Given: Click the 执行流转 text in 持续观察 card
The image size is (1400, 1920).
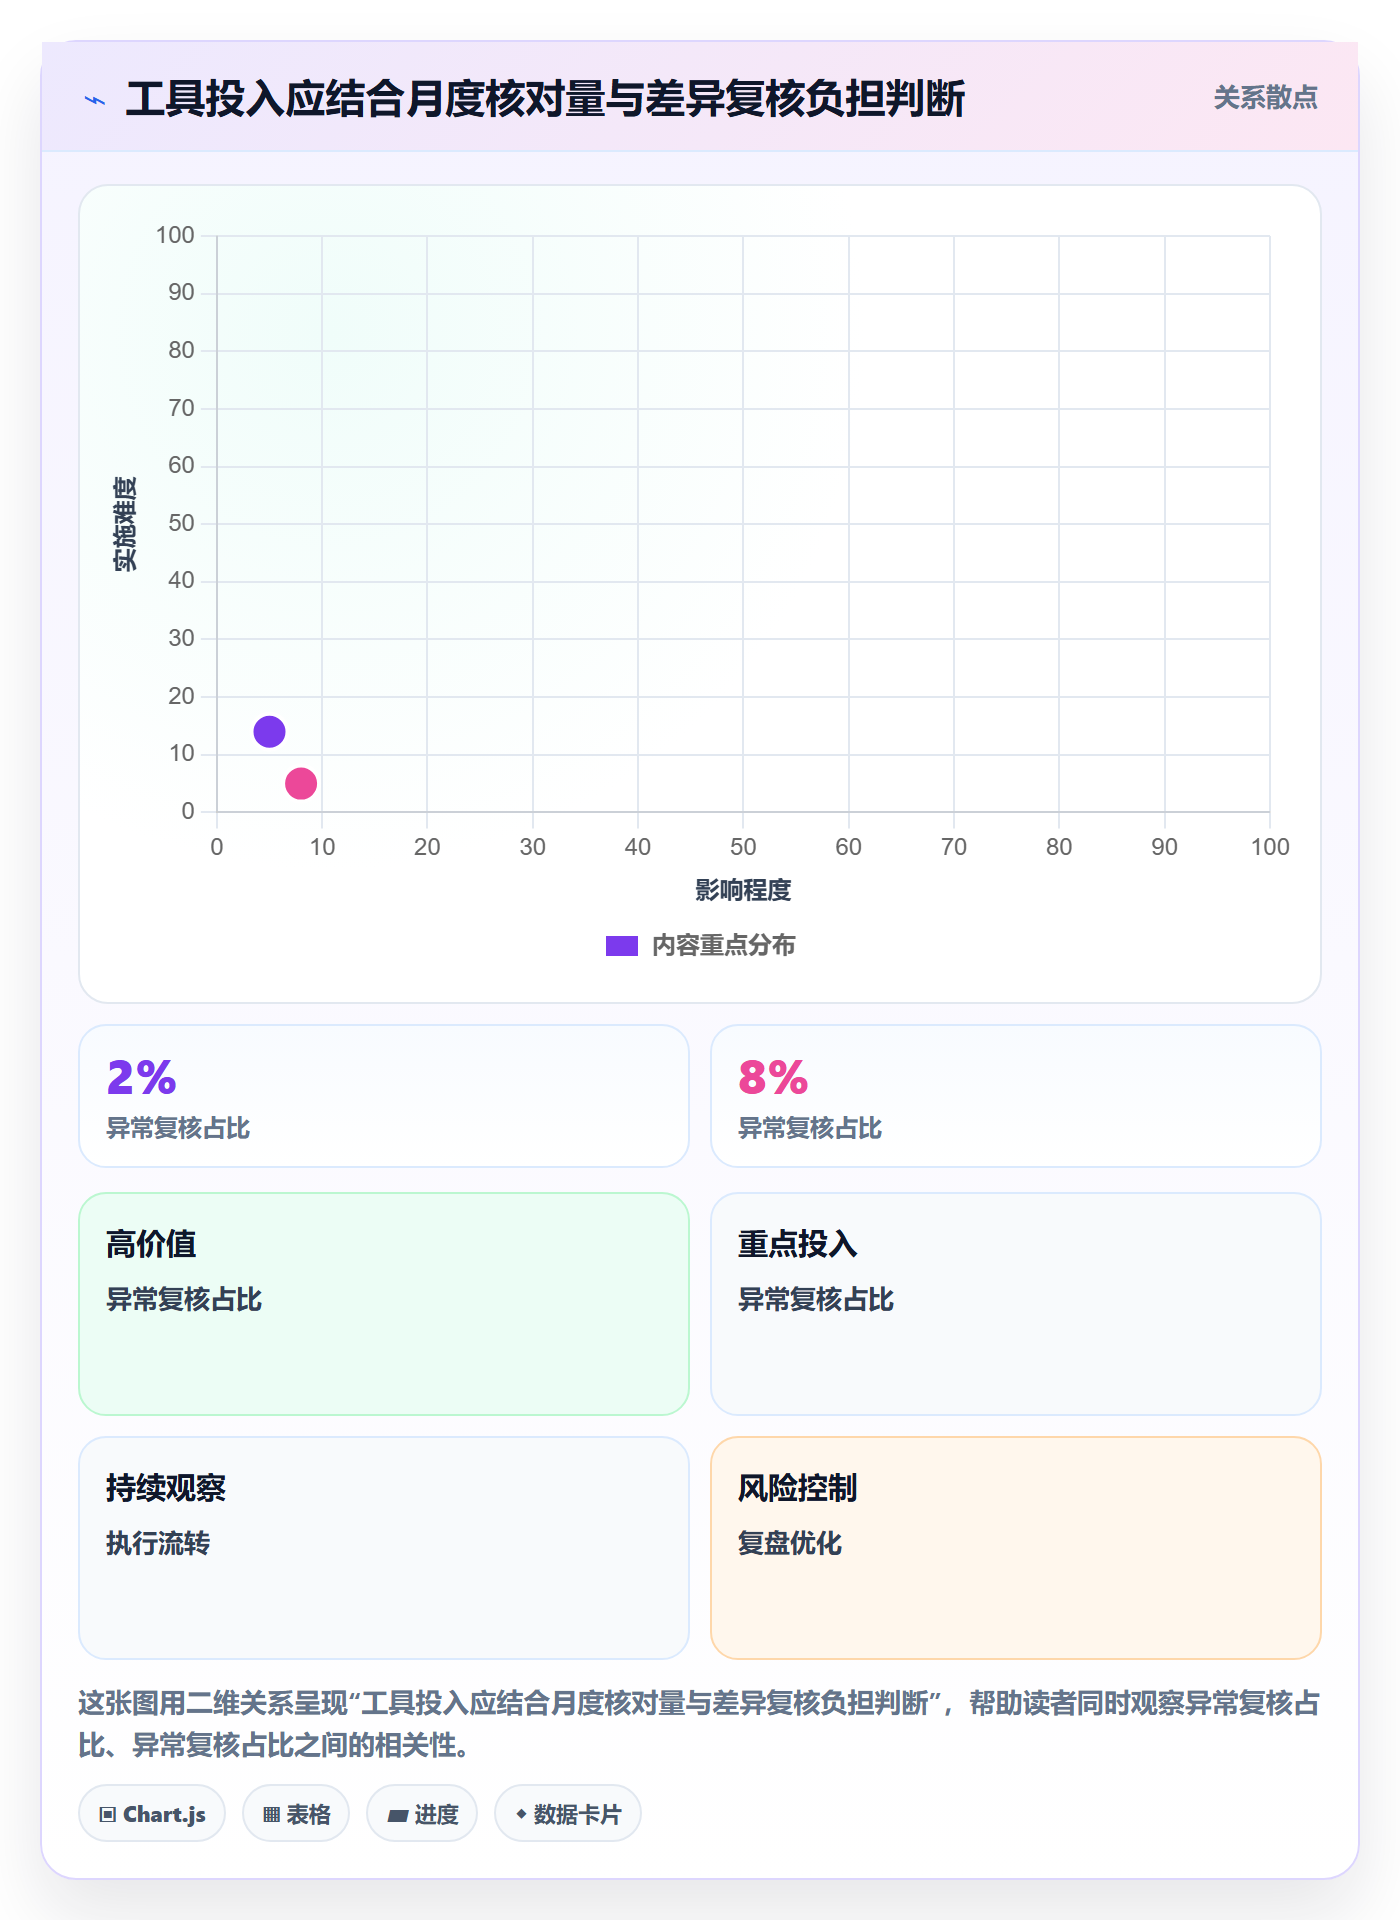Looking at the screenshot, I should pyautogui.click(x=158, y=1543).
